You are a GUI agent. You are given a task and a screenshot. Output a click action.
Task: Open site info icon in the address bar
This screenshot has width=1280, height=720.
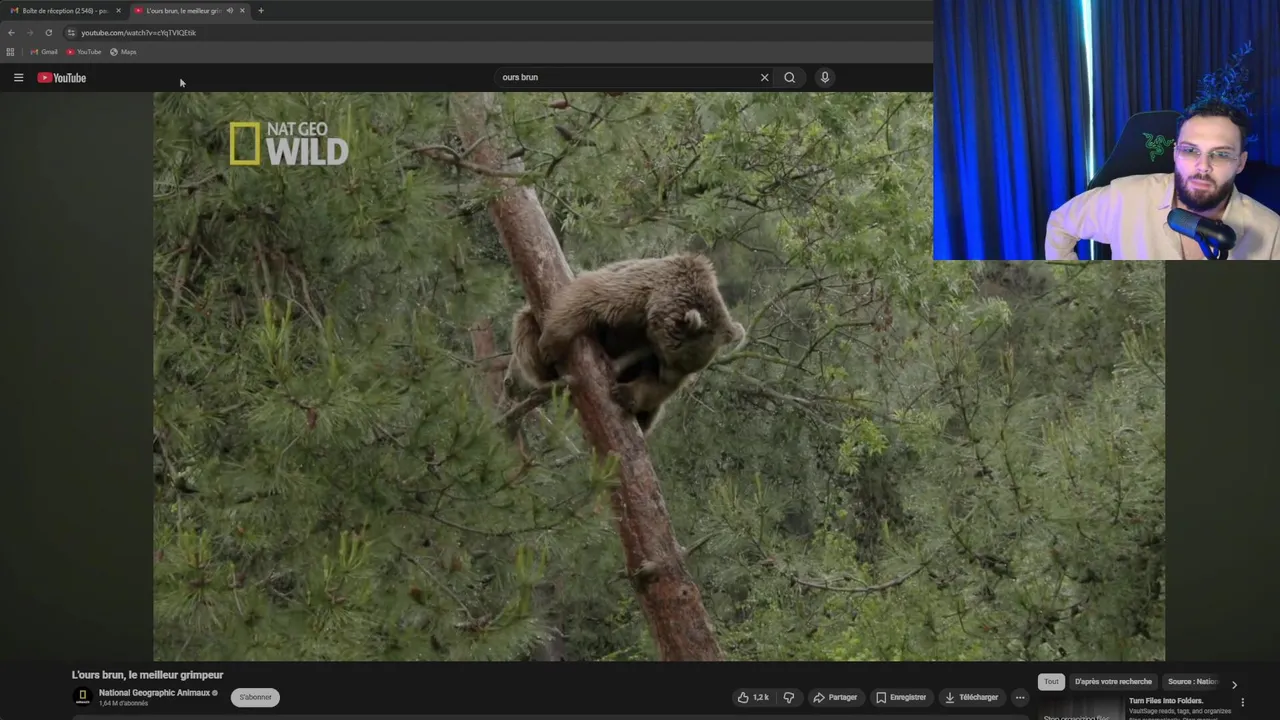(x=71, y=33)
